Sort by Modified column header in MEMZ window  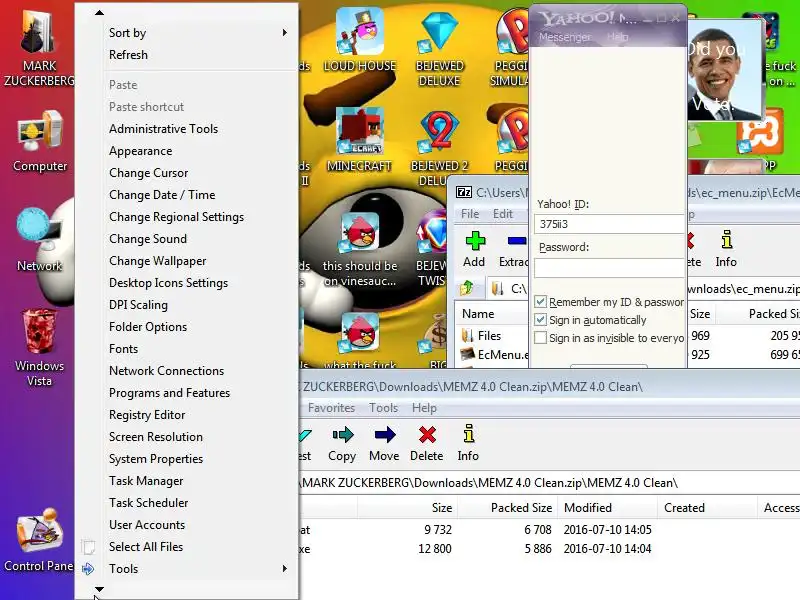607,508
